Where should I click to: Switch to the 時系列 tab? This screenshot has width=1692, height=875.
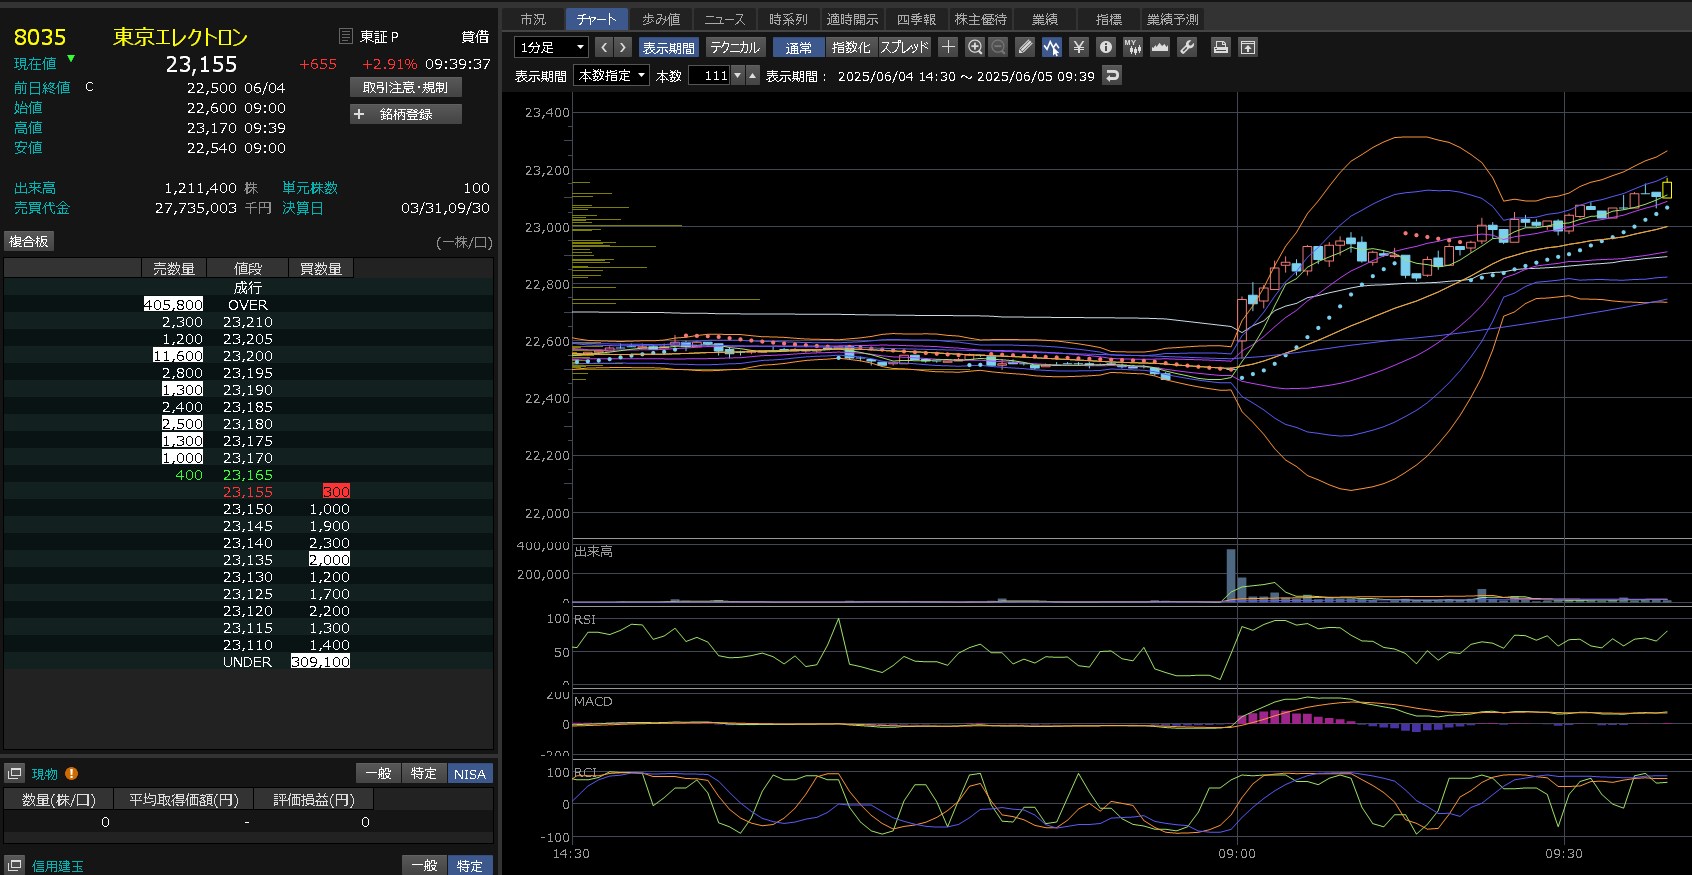pyautogui.click(x=788, y=19)
